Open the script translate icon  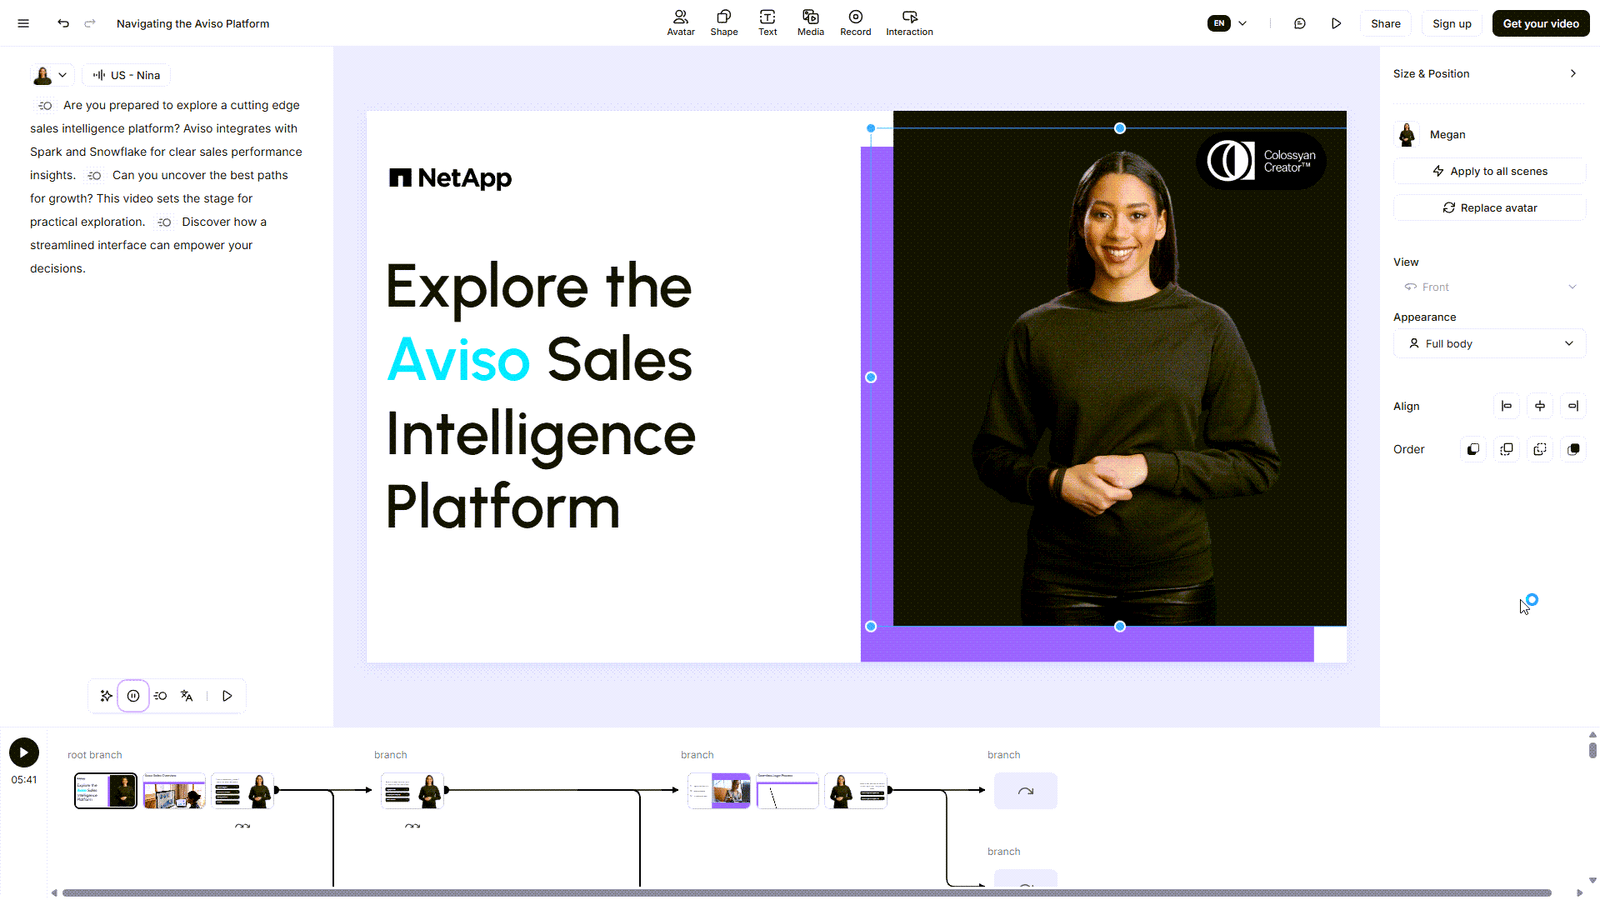tap(187, 696)
